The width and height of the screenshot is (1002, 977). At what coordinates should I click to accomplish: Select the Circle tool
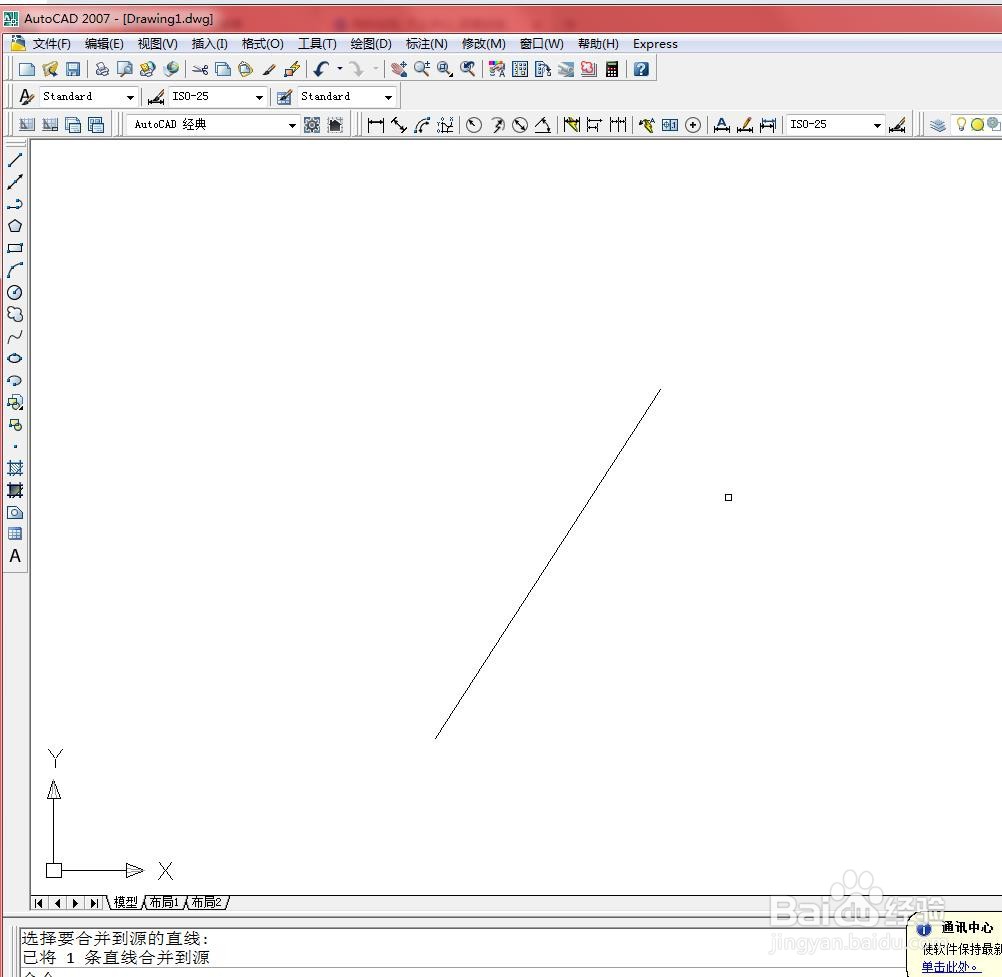tap(15, 293)
